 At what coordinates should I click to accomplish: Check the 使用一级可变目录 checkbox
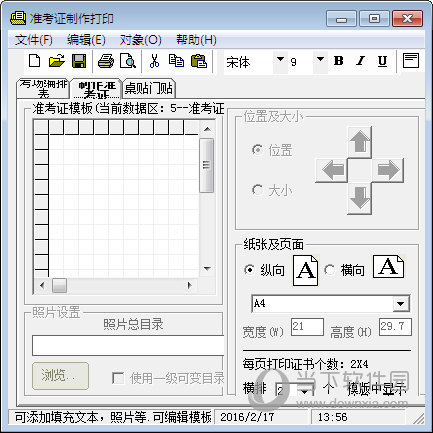(118, 378)
